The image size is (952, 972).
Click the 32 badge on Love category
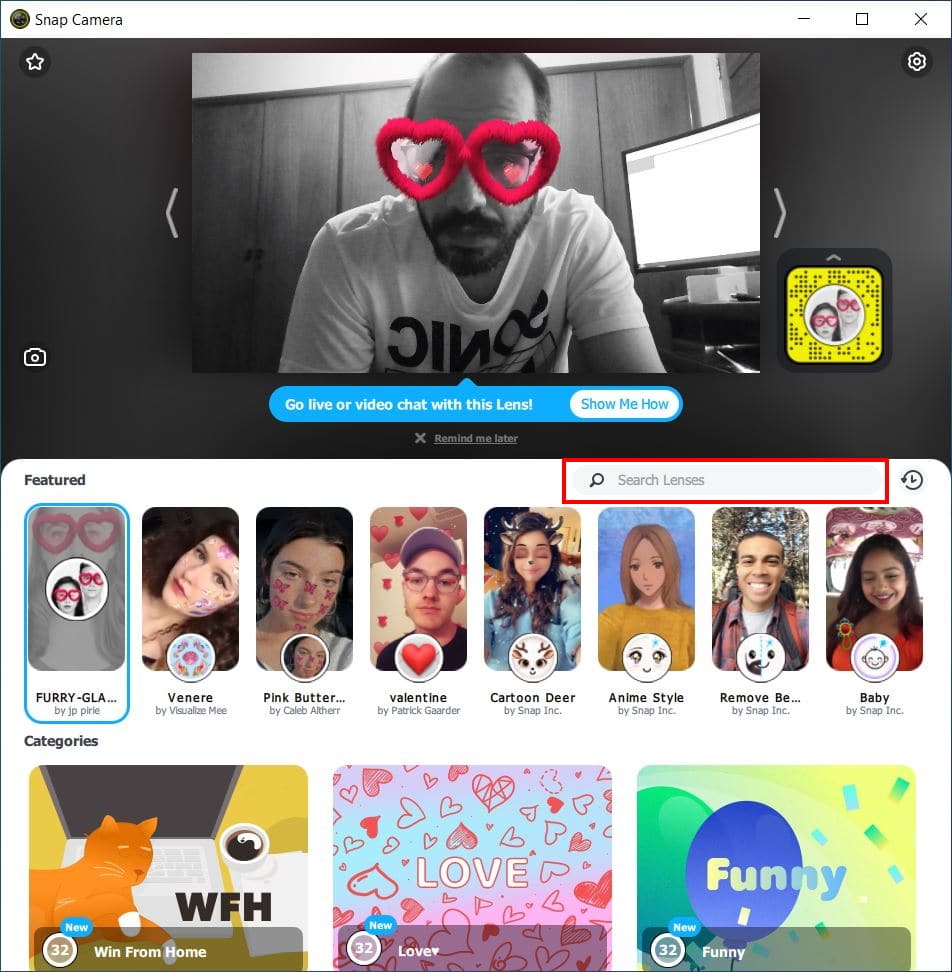[x=364, y=948]
